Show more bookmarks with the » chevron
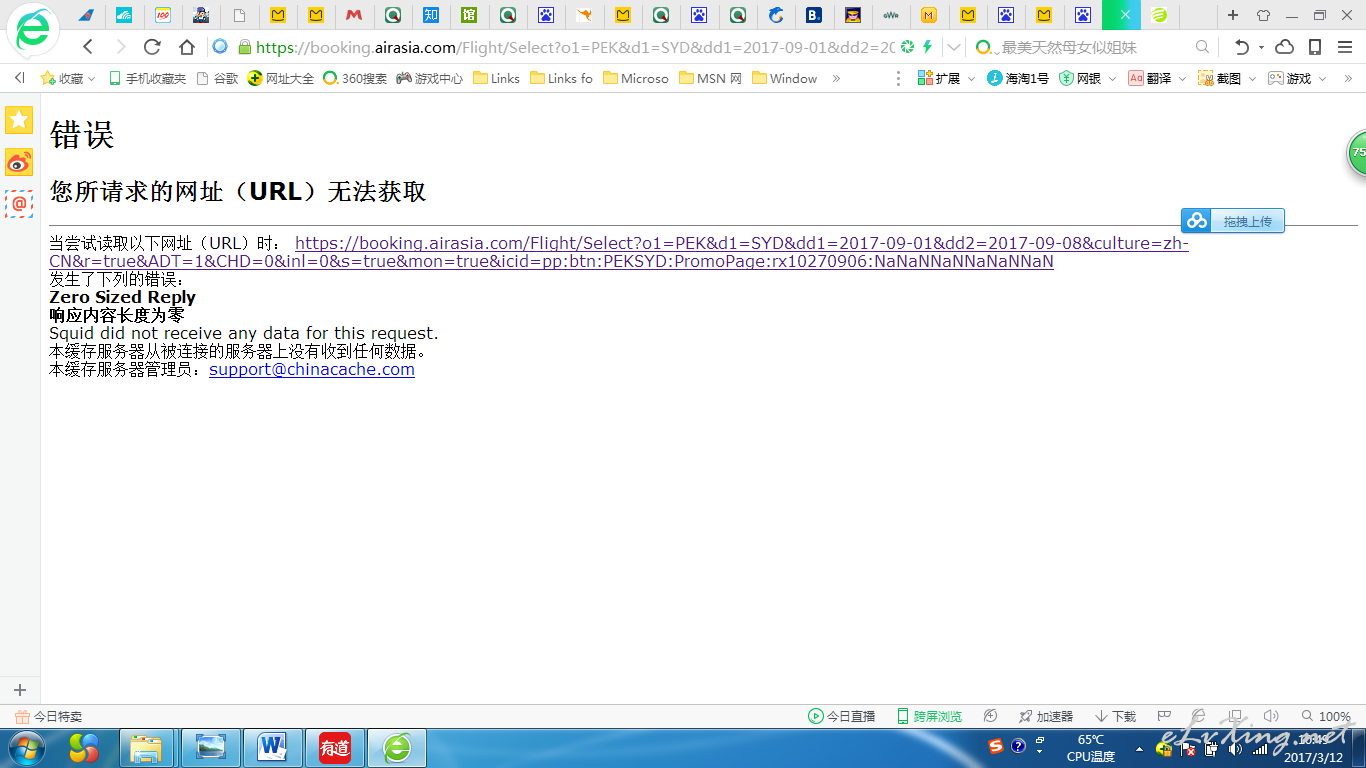 coord(837,78)
